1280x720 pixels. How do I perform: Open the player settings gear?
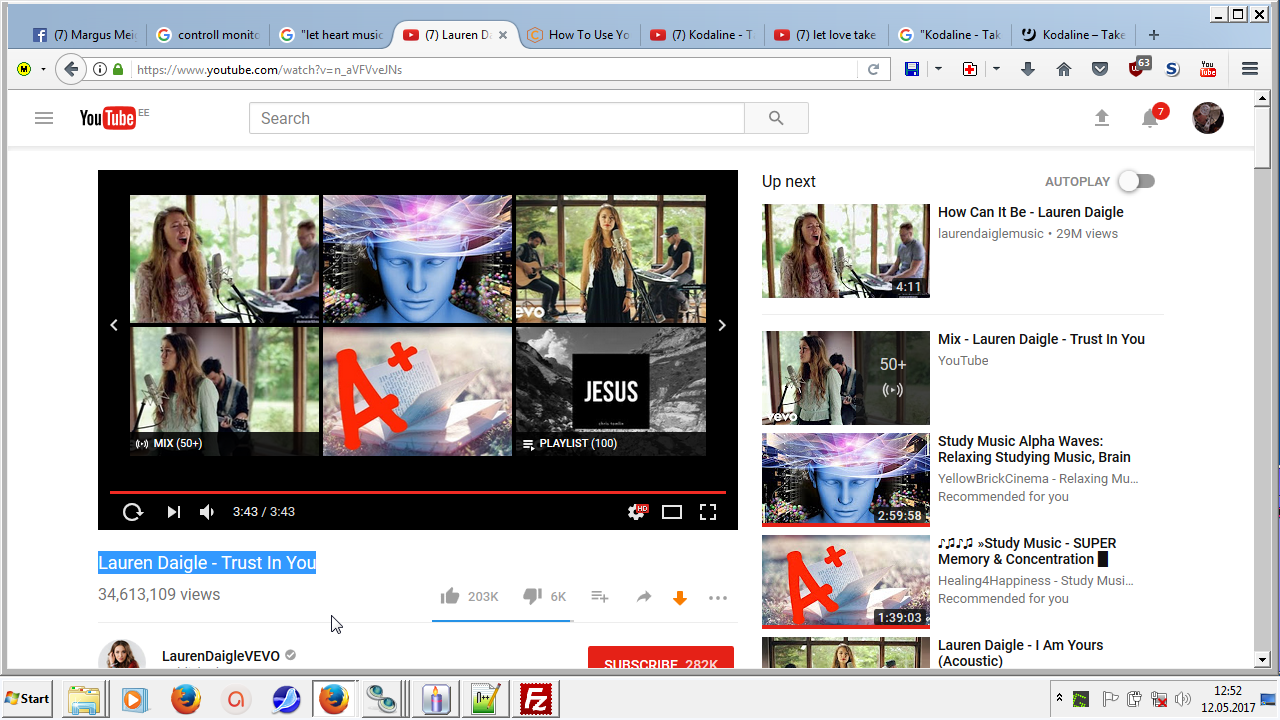click(636, 512)
